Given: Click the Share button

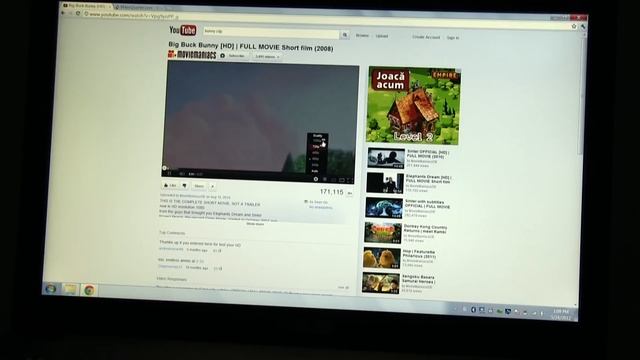Looking at the screenshot, I should 199,187.
